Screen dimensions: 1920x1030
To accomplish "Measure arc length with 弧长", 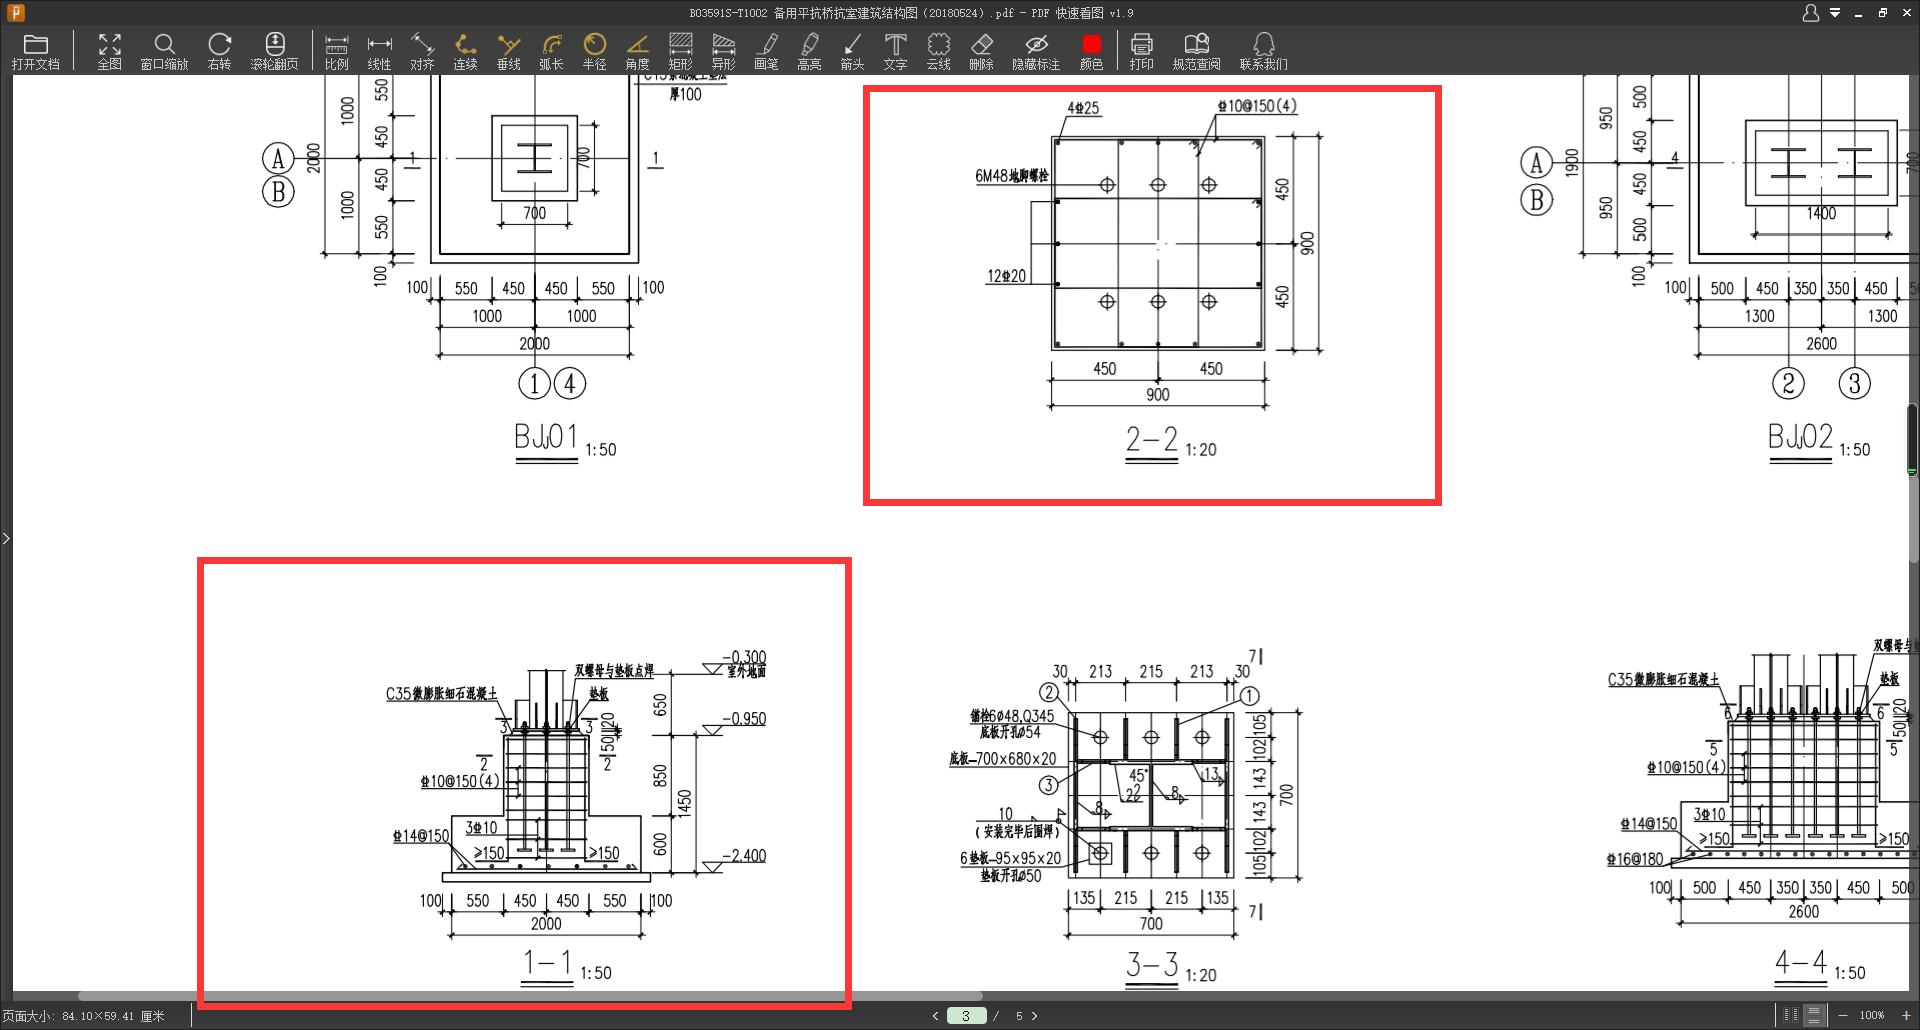I will point(551,52).
